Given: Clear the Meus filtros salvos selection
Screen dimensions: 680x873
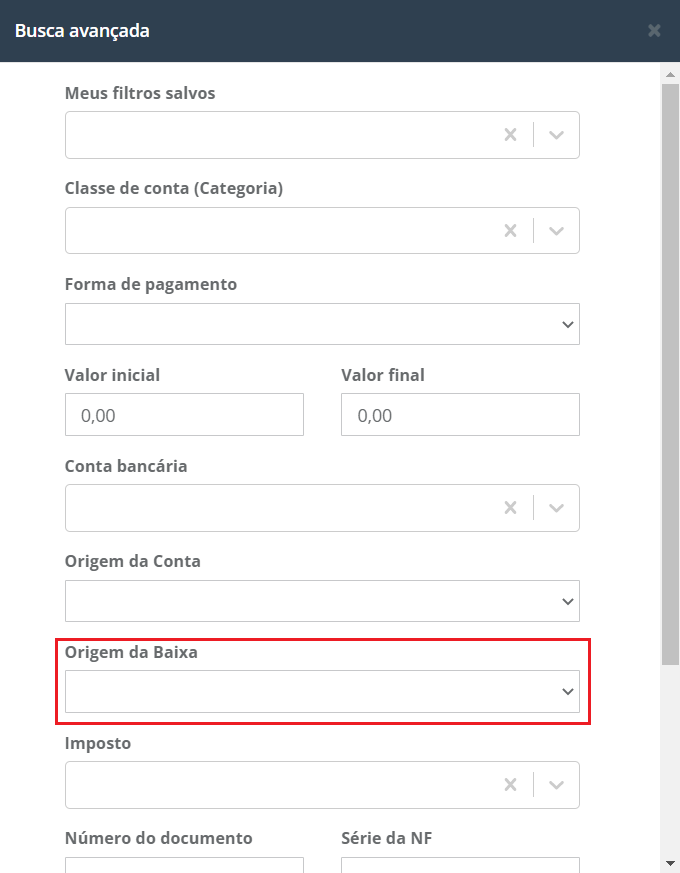Looking at the screenshot, I should pyautogui.click(x=510, y=135).
